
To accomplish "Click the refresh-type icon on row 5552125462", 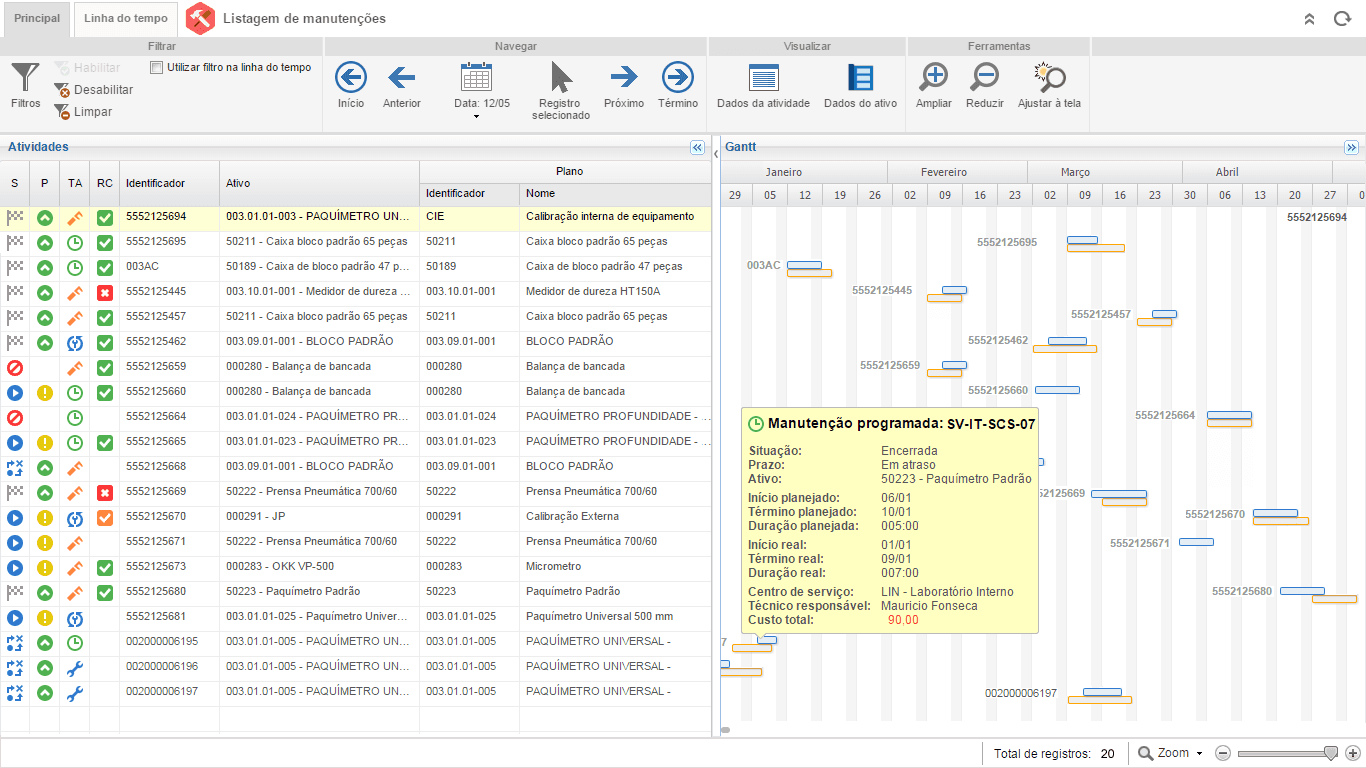I will 75,342.
